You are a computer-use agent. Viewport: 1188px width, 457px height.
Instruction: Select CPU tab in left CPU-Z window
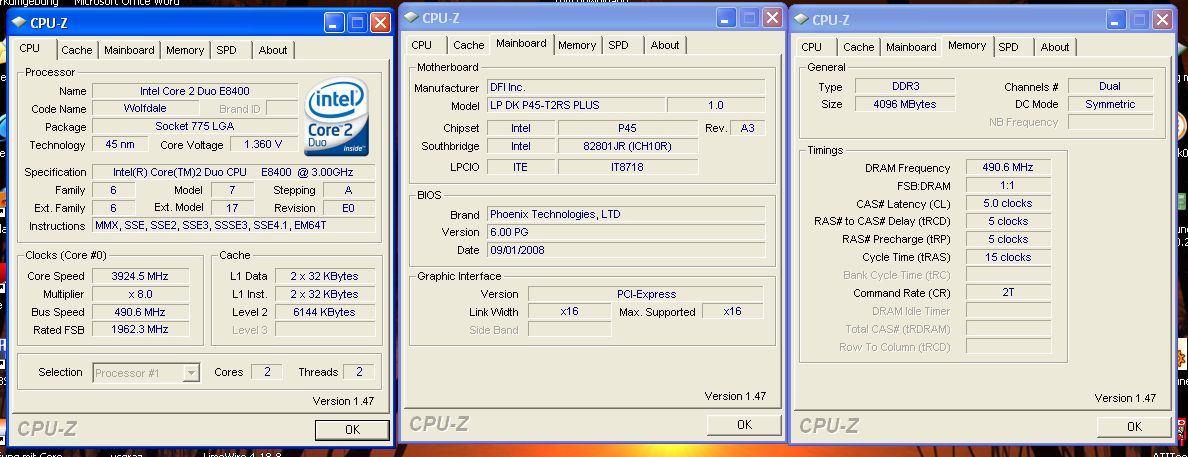30,48
